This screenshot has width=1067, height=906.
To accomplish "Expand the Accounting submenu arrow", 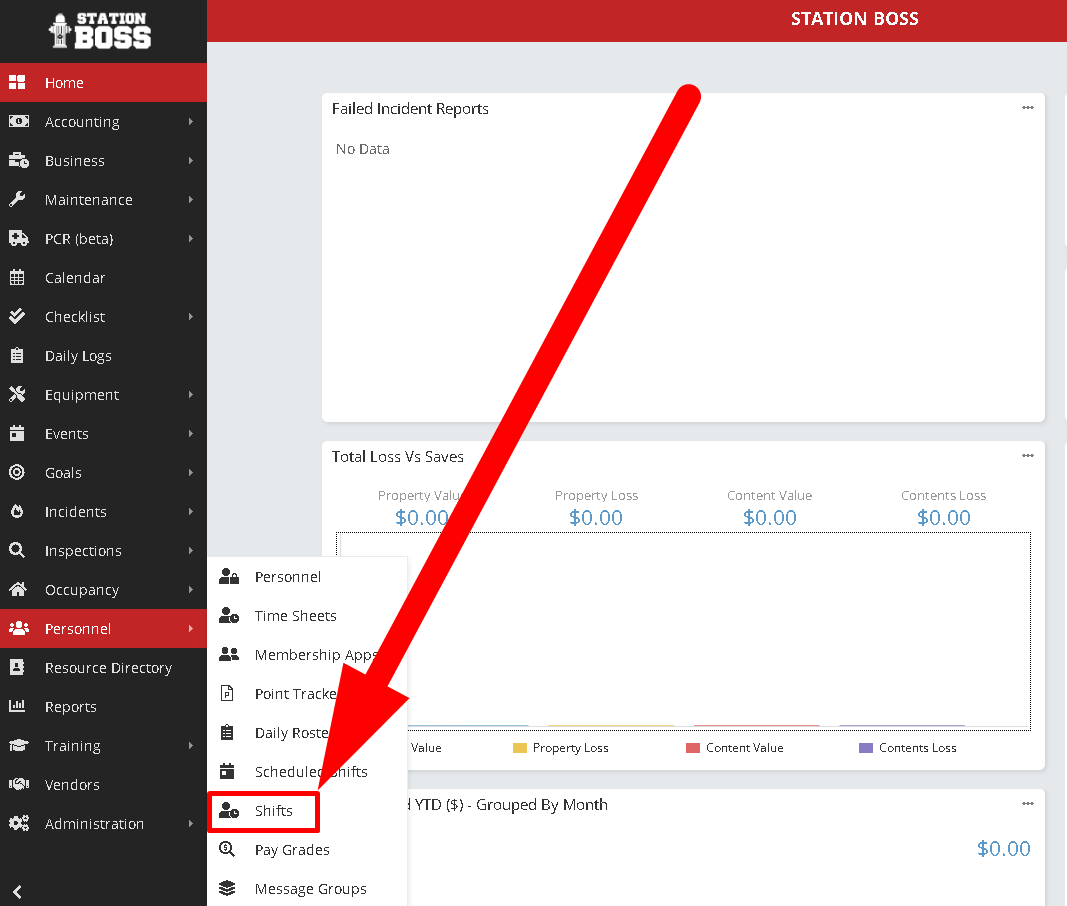I will tap(190, 122).
